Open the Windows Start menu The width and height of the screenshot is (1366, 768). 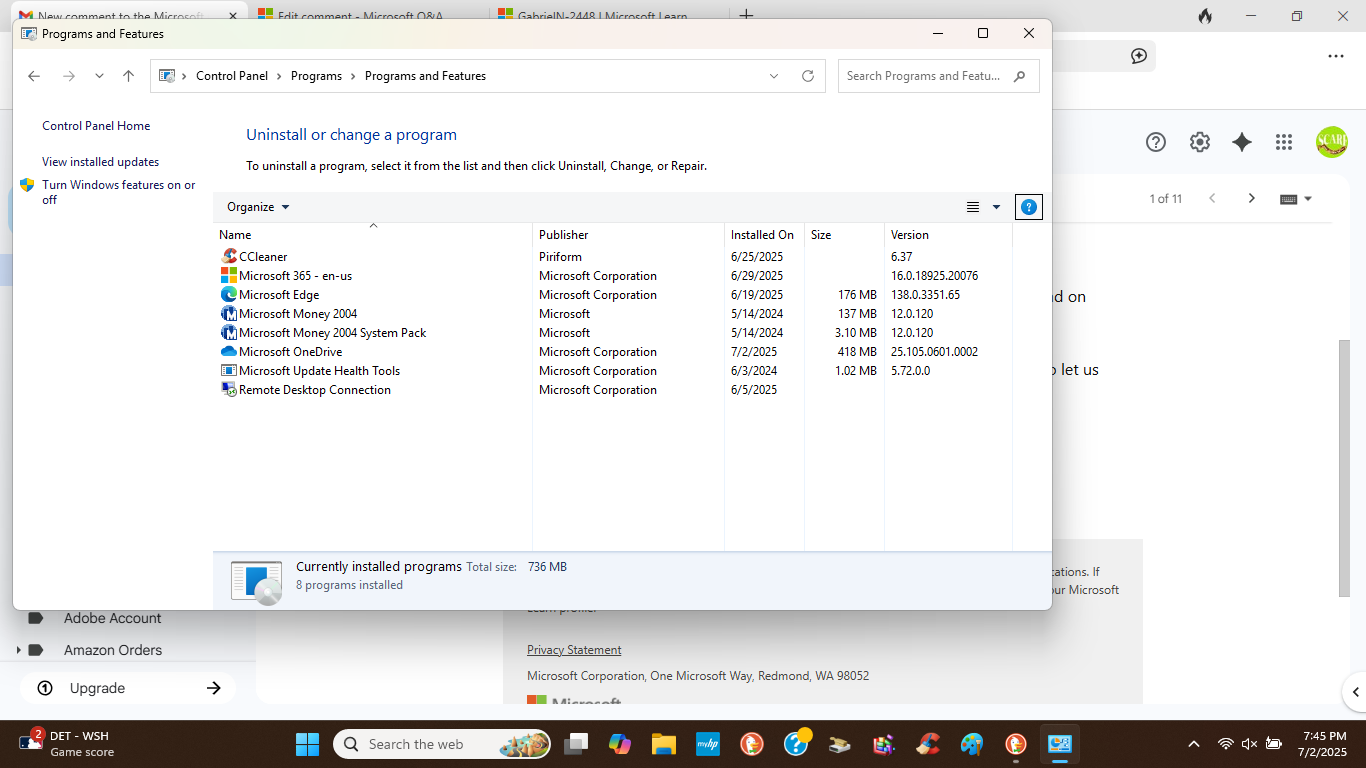click(307, 744)
